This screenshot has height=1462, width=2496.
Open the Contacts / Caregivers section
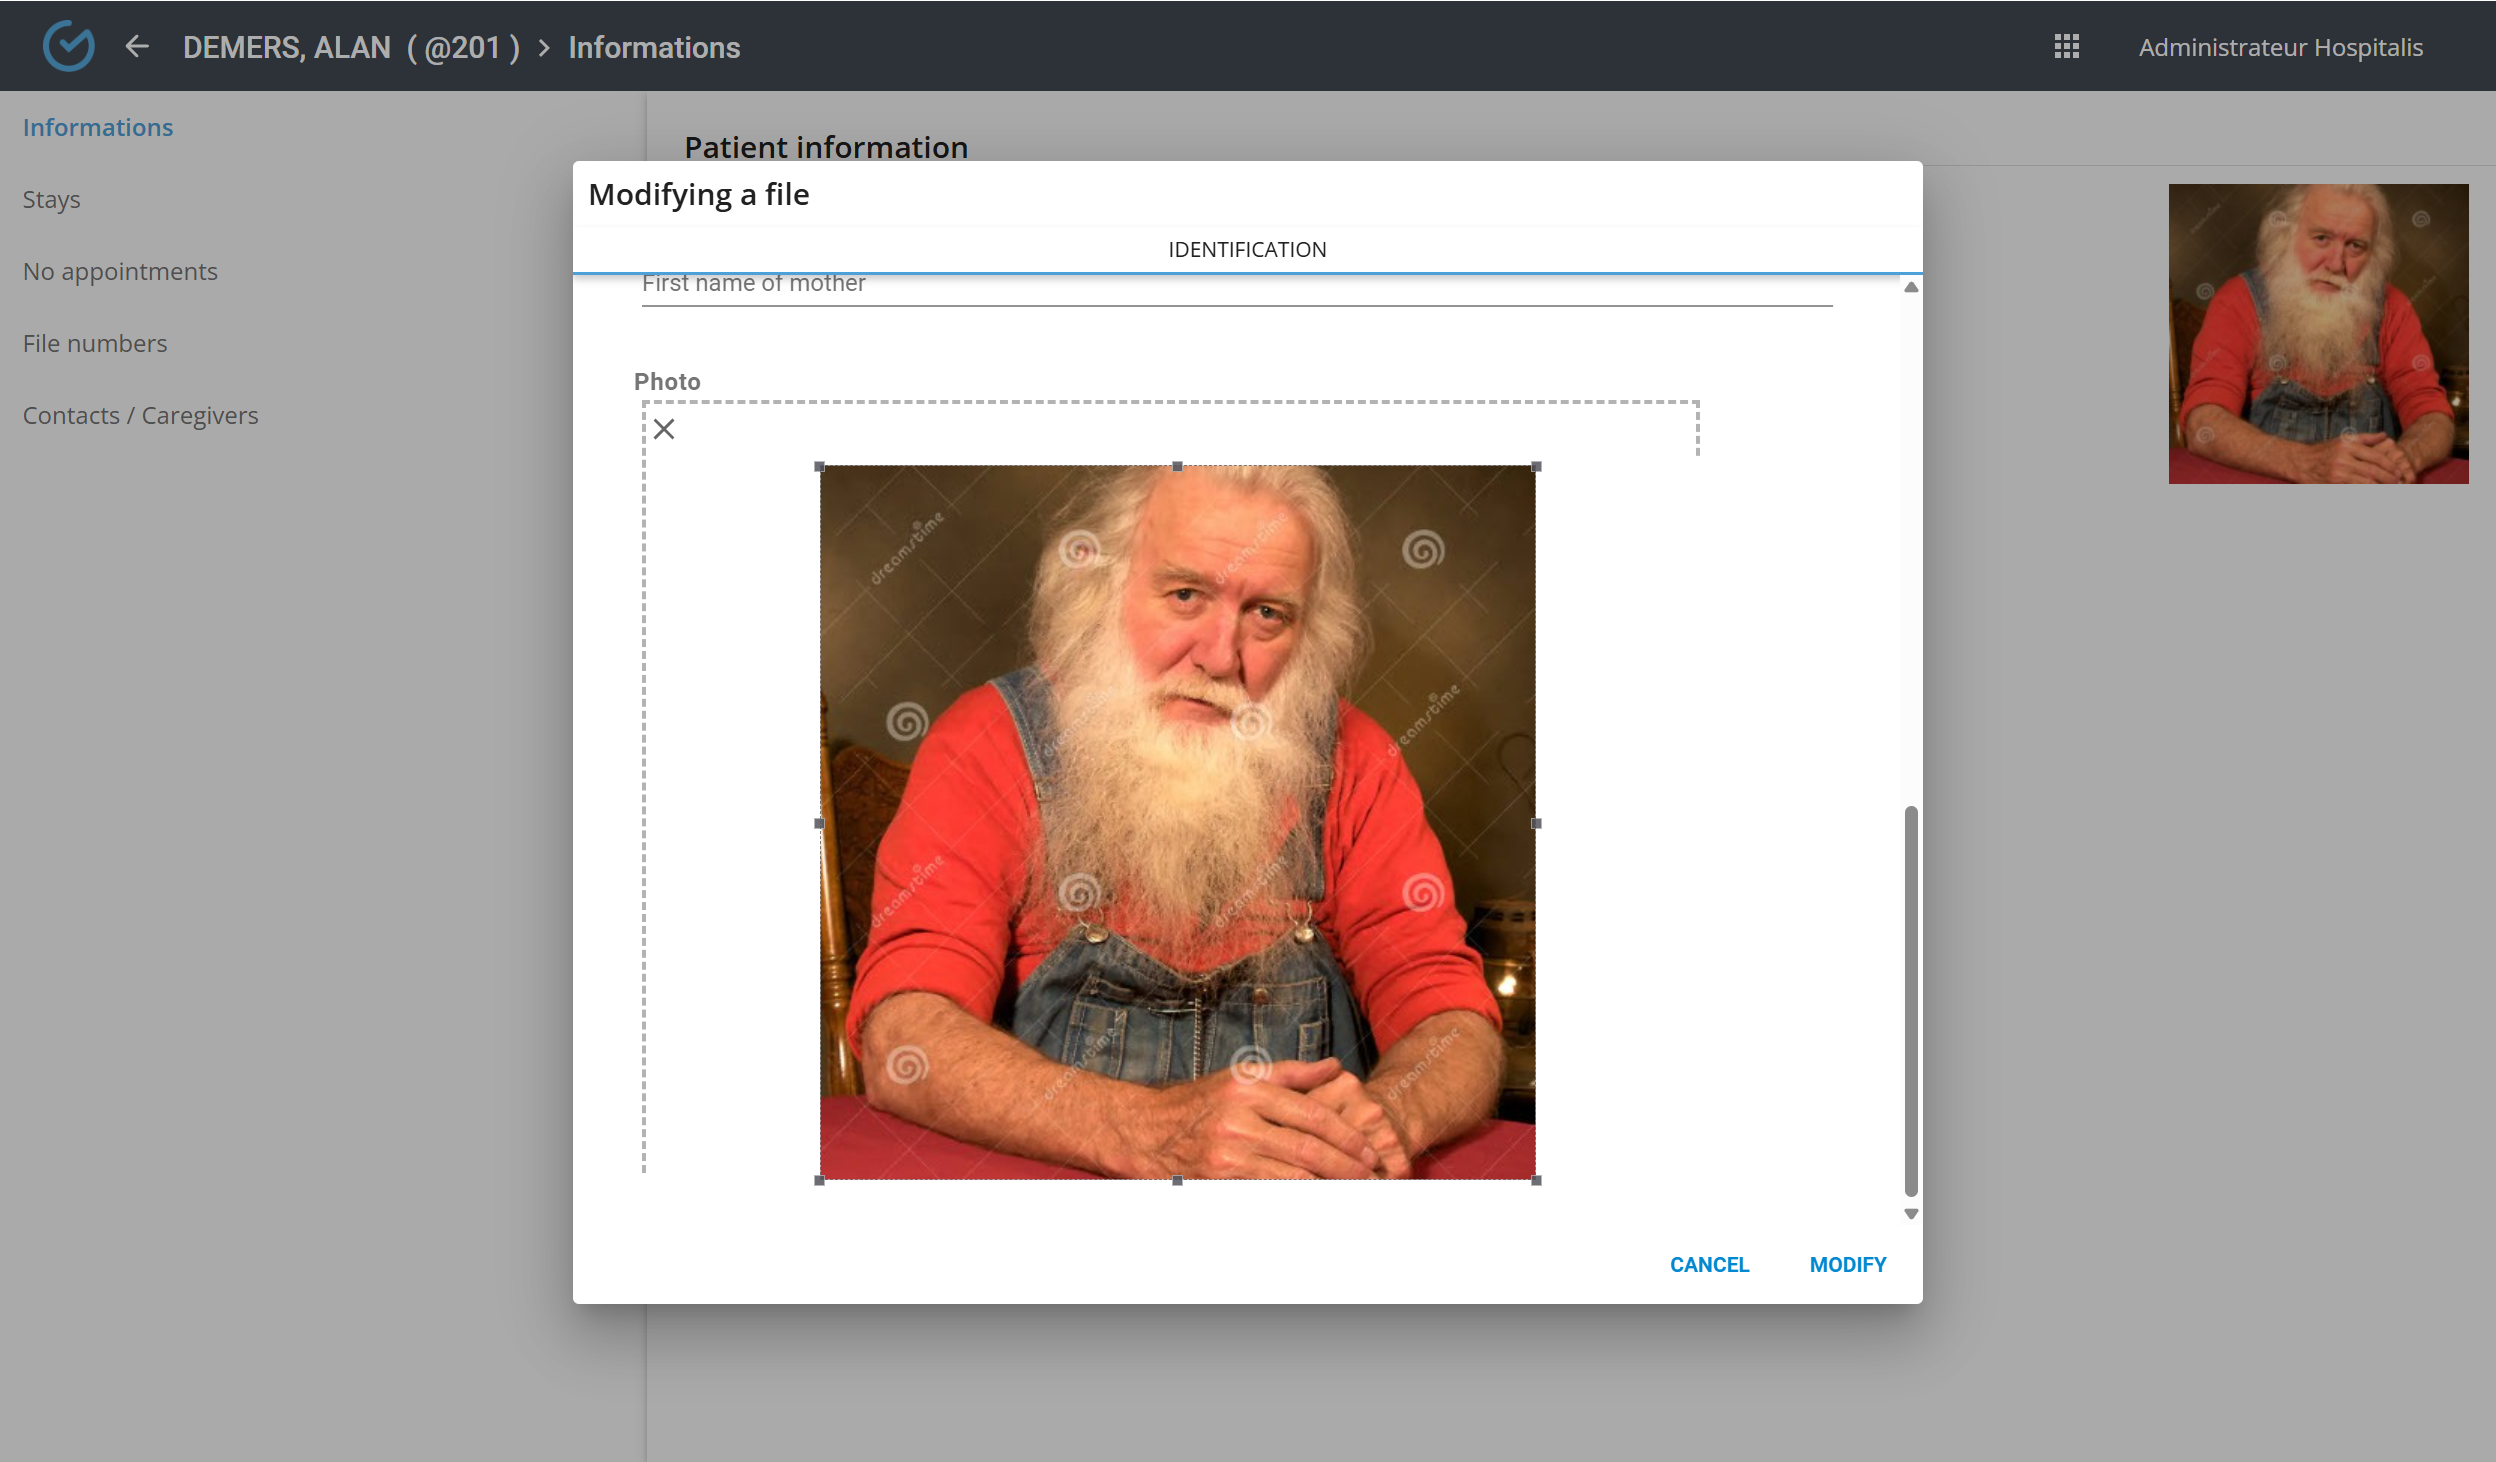pyautogui.click(x=141, y=414)
